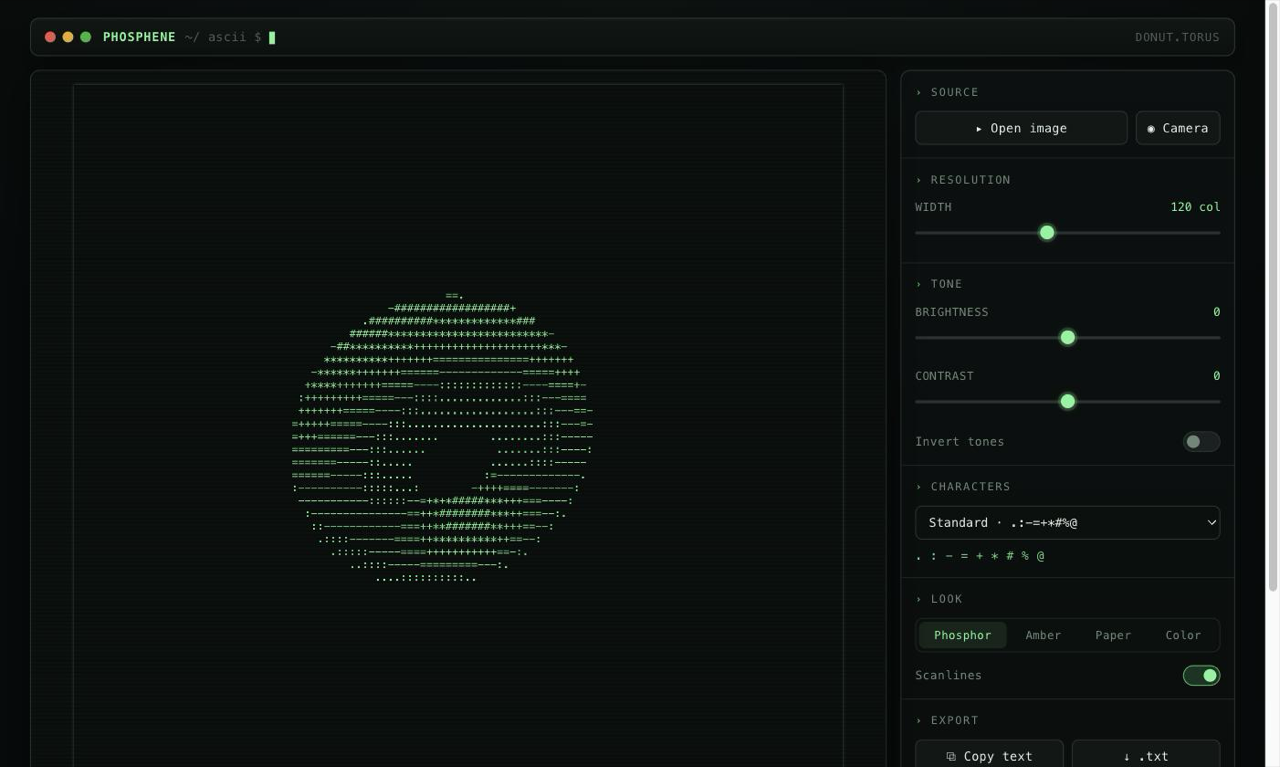The width and height of the screenshot is (1280, 767).
Task: Click the camera dot icon before Camera
Action: pos(1151,129)
